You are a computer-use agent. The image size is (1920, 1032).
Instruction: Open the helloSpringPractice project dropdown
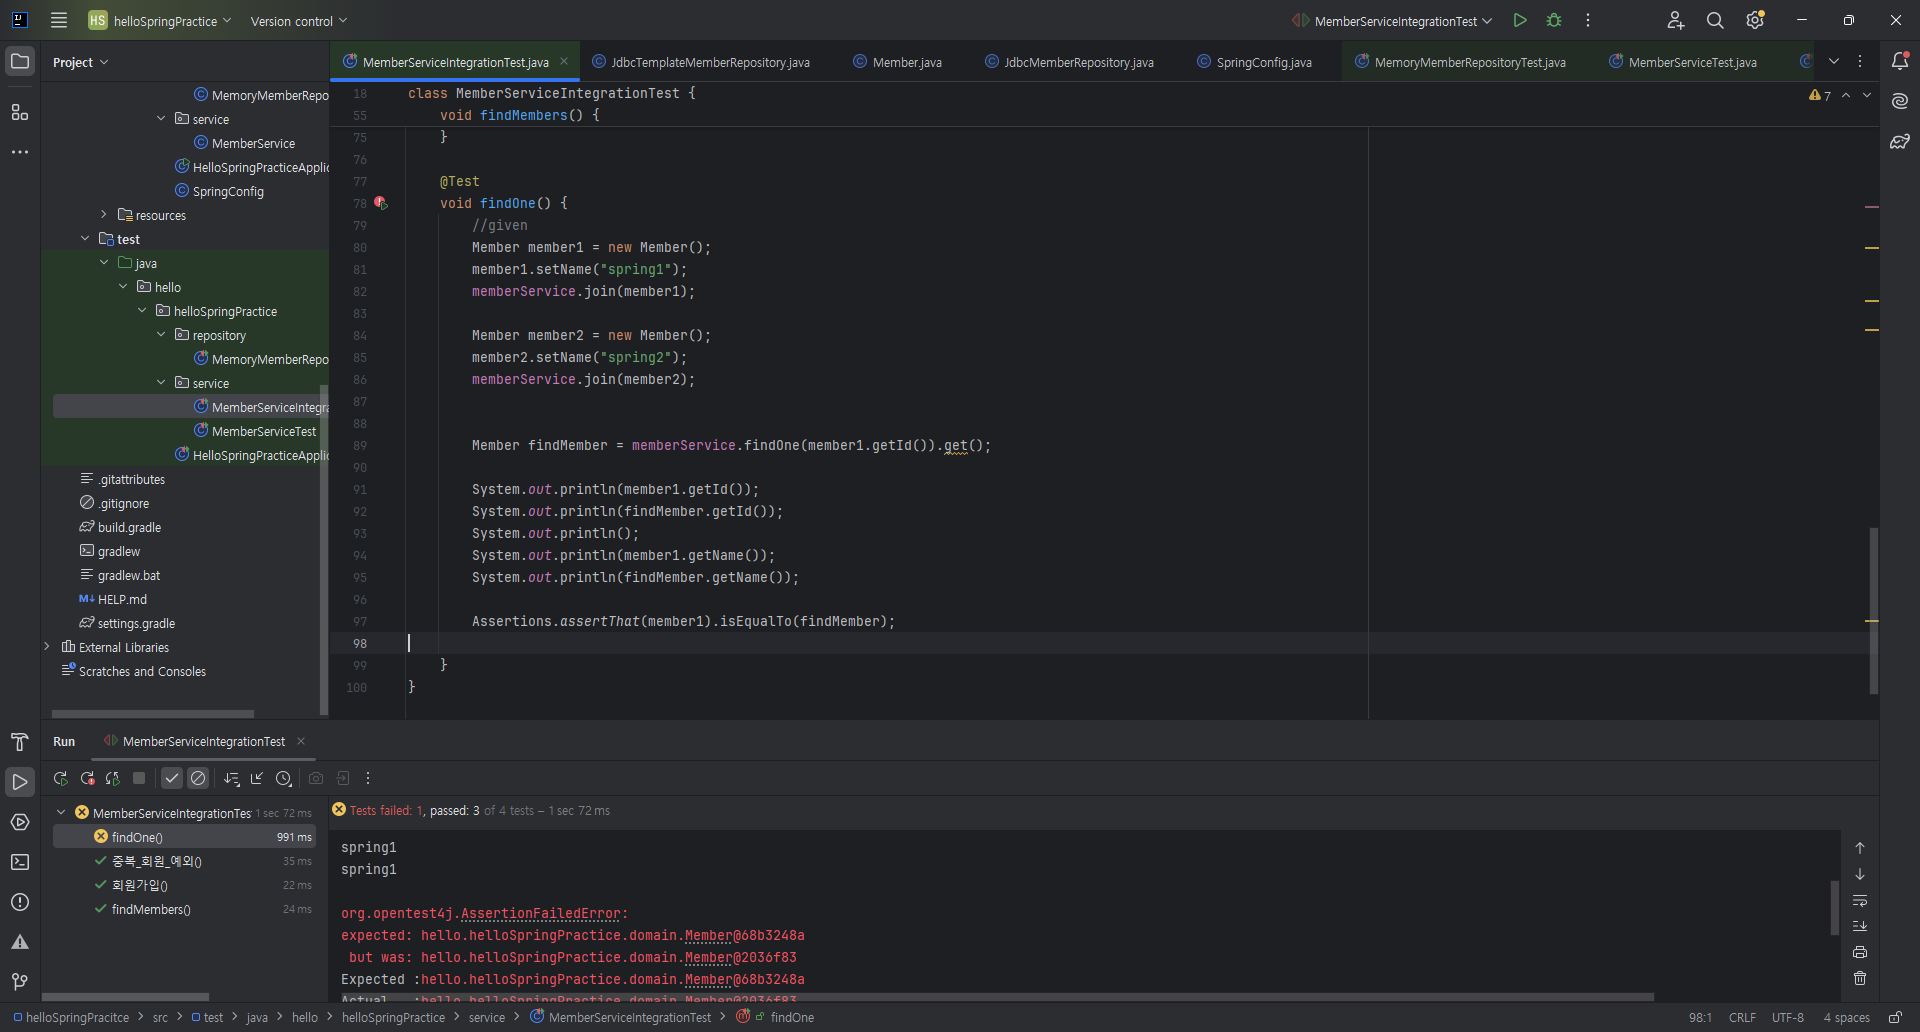pyautogui.click(x=160, y=20)
